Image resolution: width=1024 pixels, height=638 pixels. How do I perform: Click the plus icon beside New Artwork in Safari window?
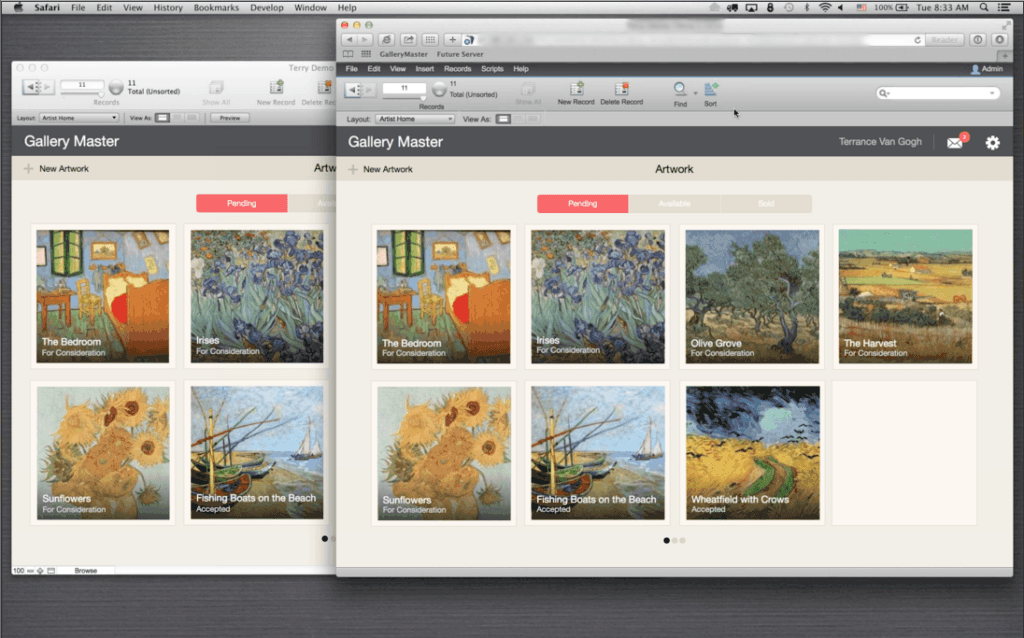click(353, 169)
